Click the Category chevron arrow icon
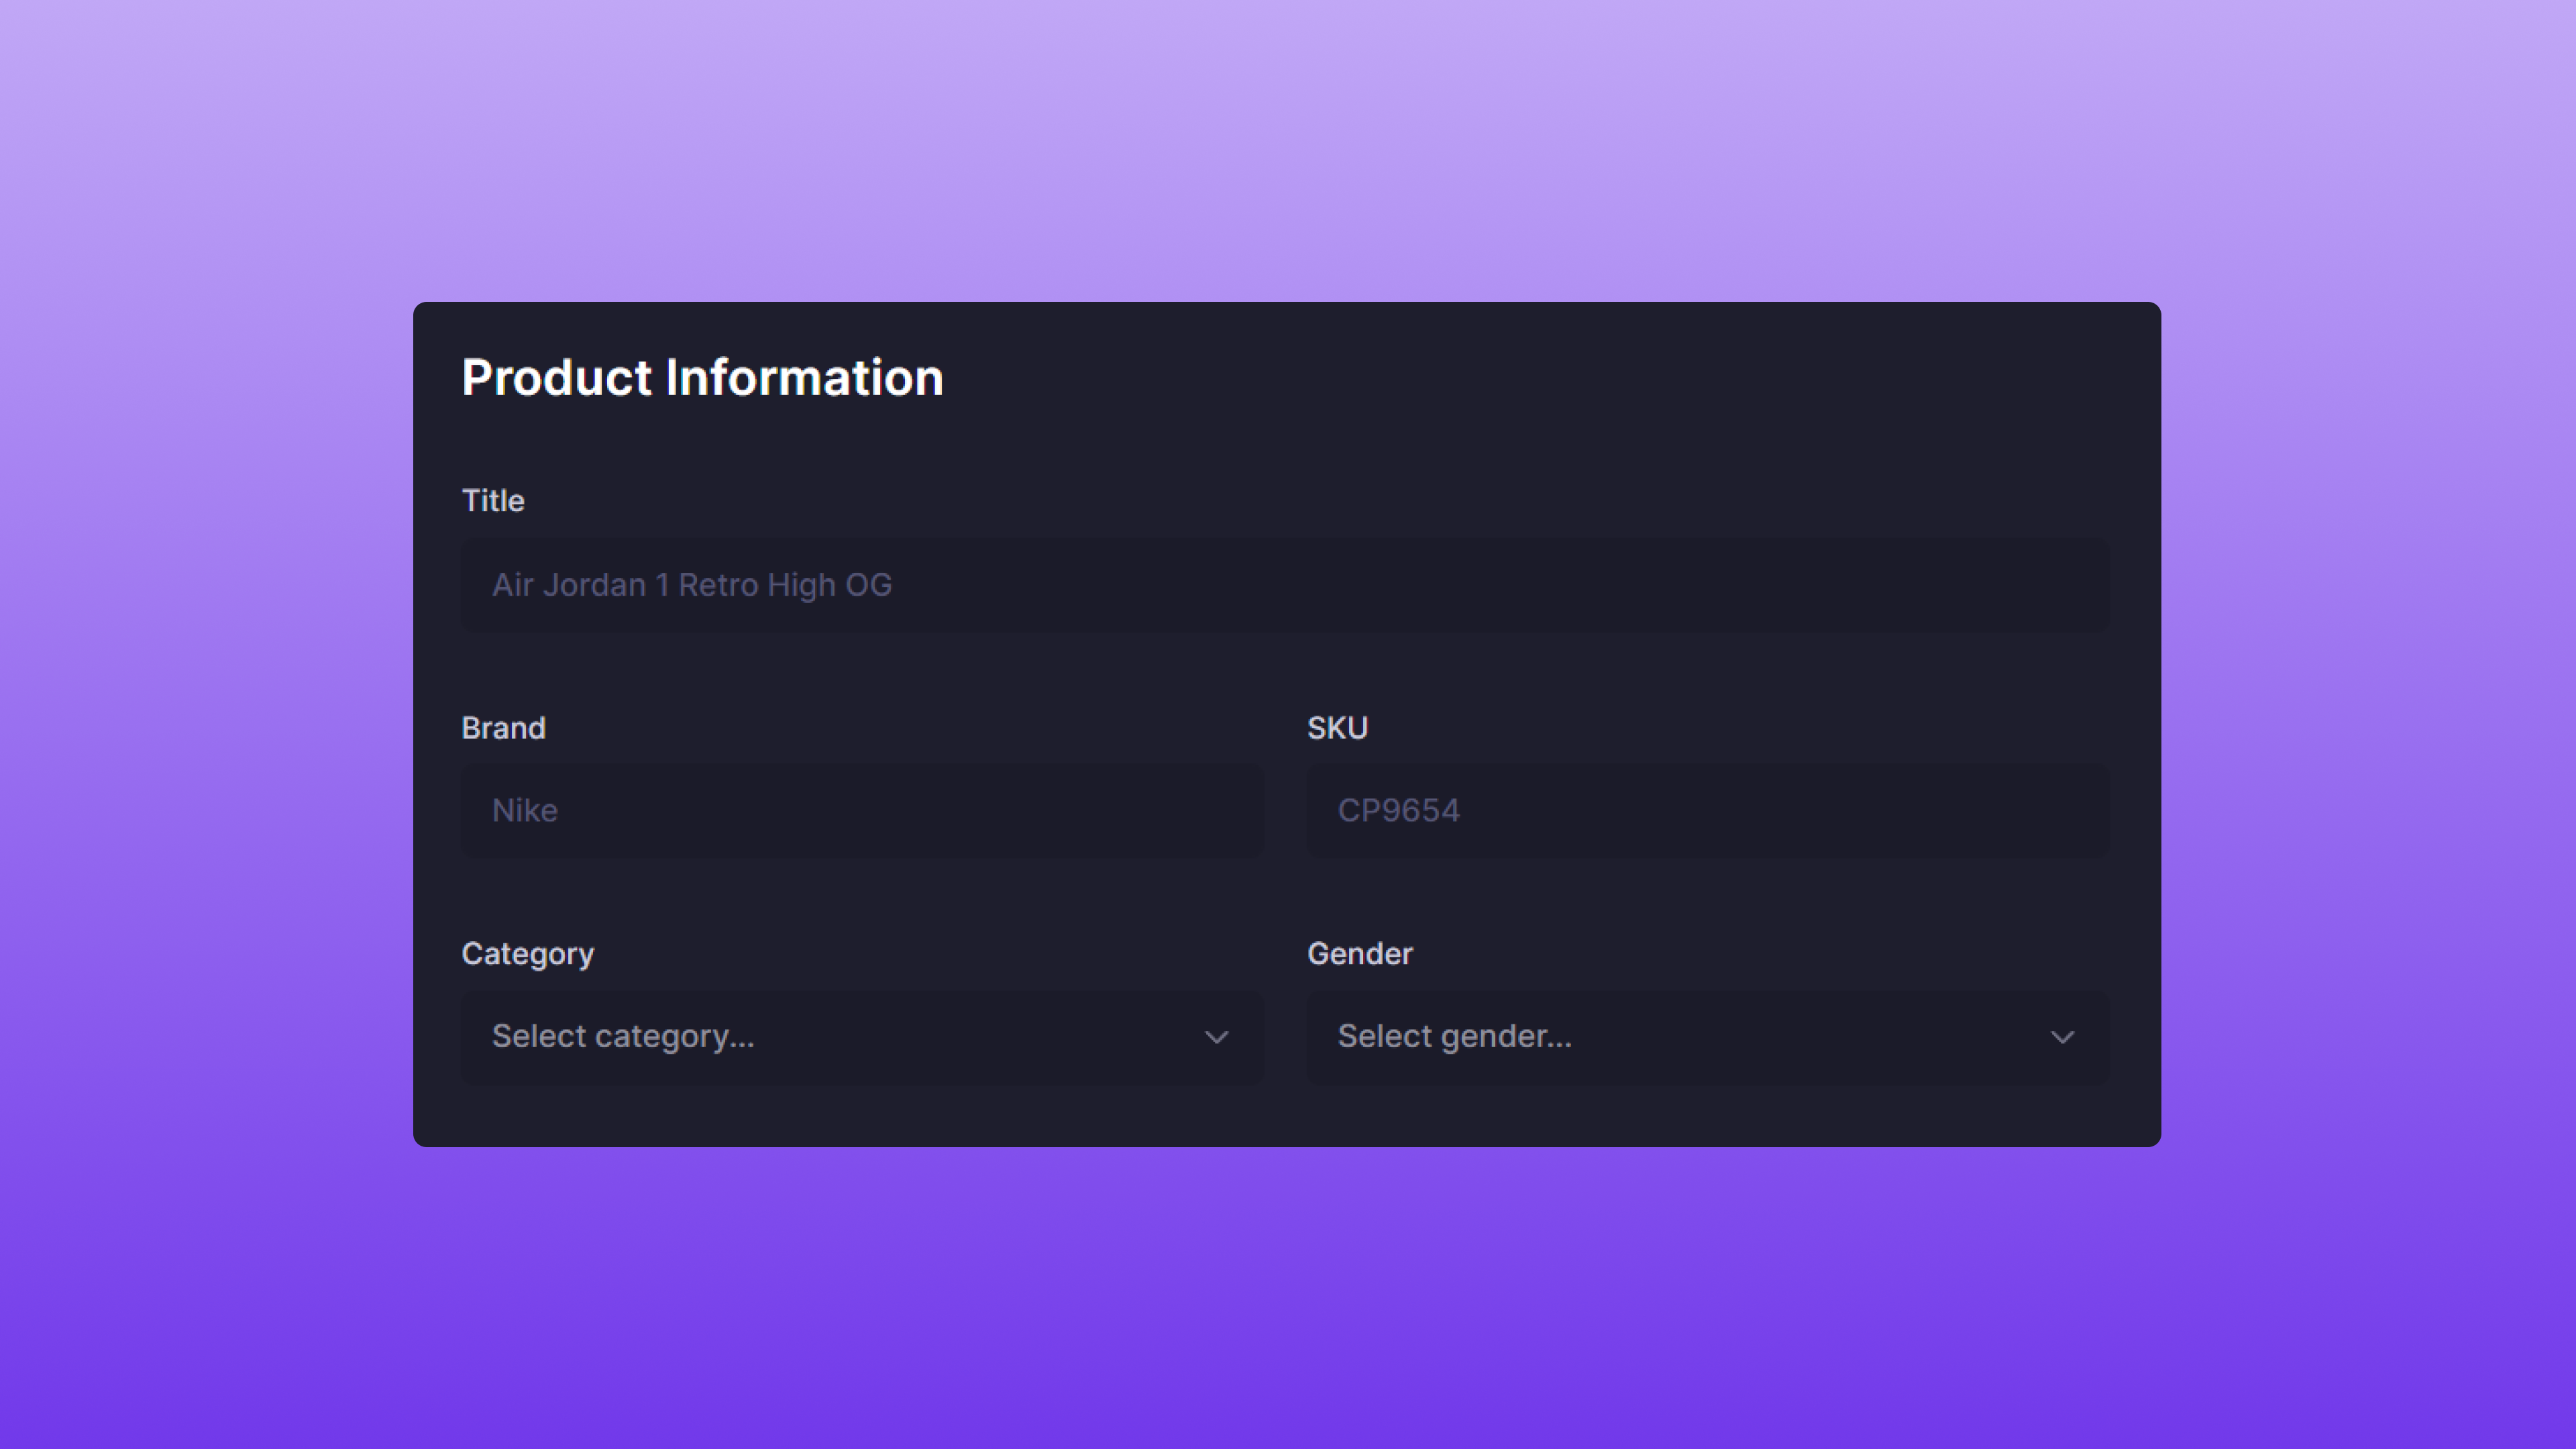The height and width of the screenshot is (1449, 2576). [x=1216, y=1038]
